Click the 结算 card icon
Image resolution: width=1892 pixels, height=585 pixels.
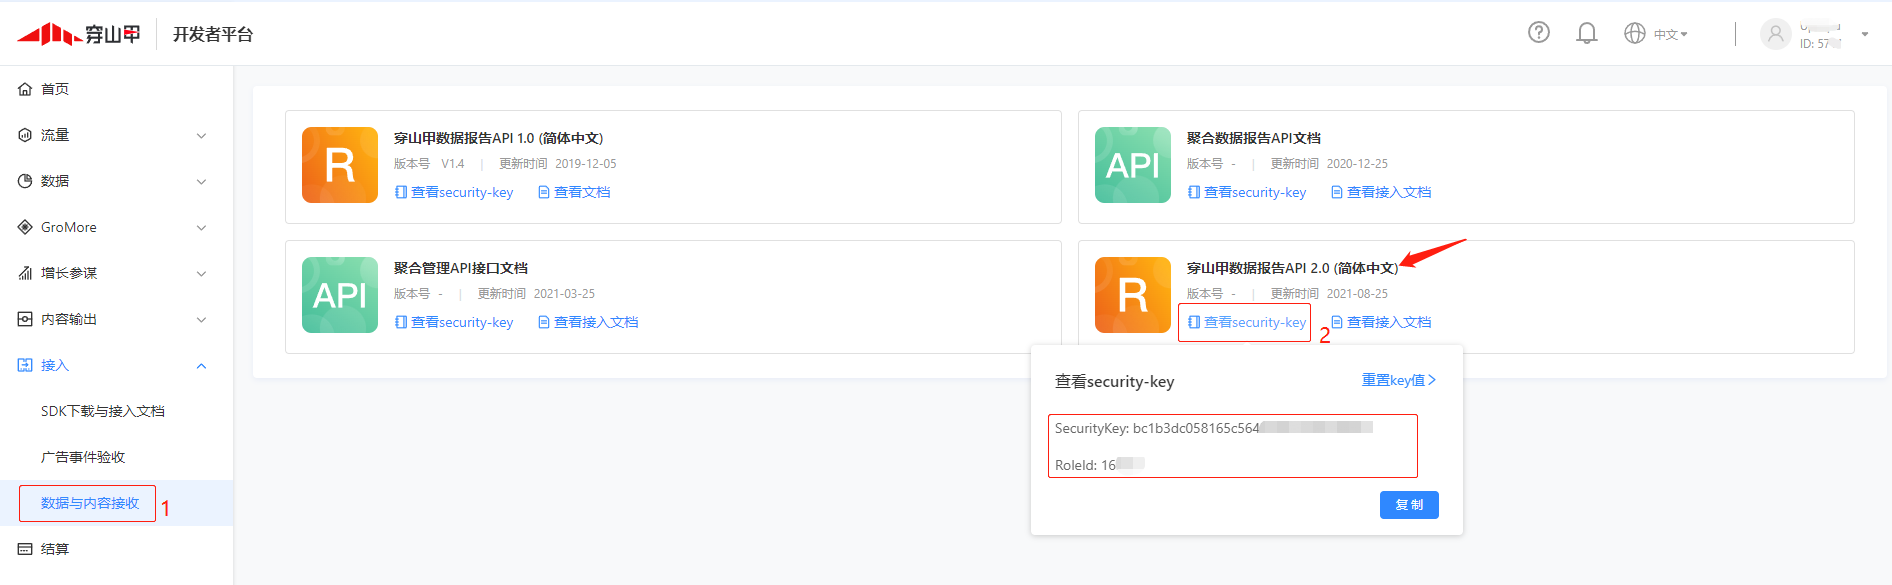tap(25, 549)
